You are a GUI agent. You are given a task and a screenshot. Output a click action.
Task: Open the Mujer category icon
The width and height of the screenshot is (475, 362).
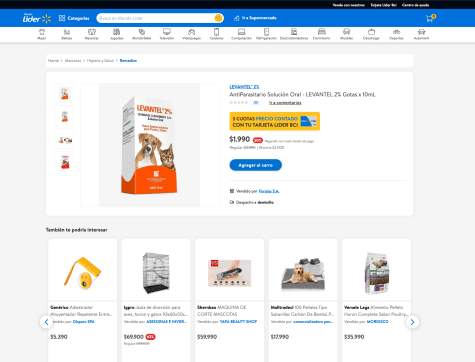click(x=42, y=34)
